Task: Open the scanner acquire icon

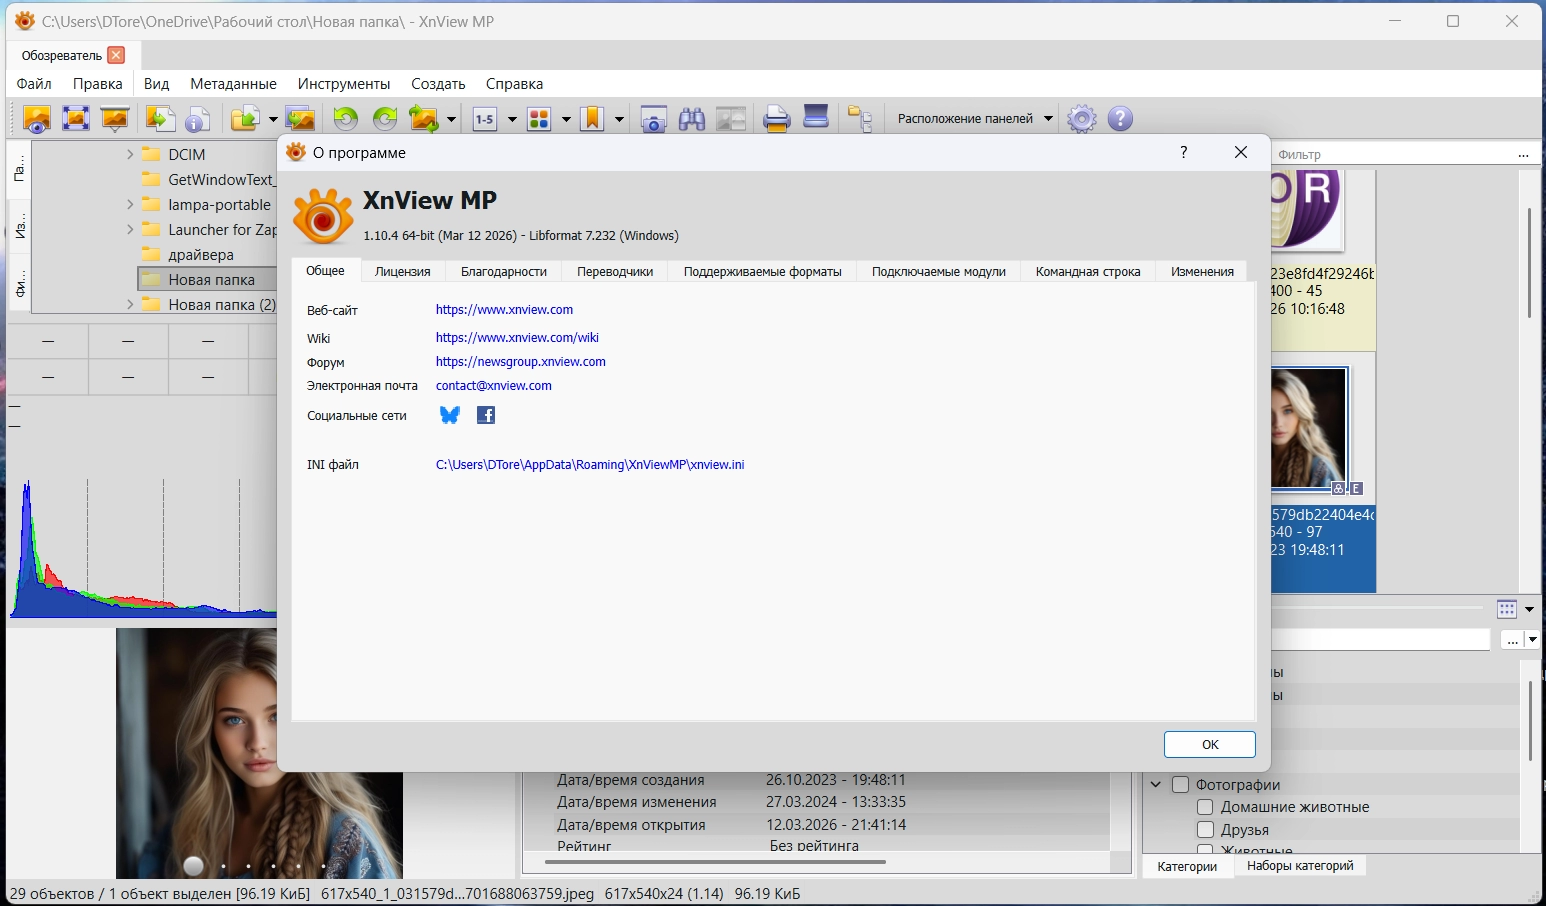Action: point(816,117)
